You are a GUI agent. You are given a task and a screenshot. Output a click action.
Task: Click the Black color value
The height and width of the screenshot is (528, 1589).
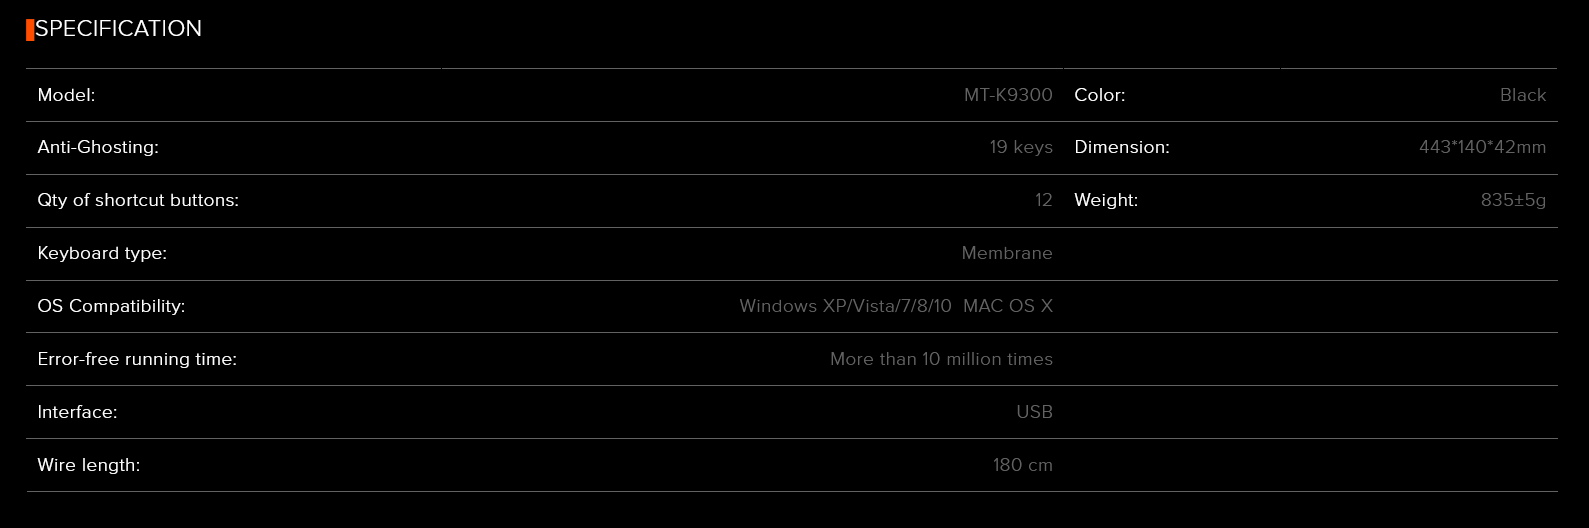tap(1523, 95)
